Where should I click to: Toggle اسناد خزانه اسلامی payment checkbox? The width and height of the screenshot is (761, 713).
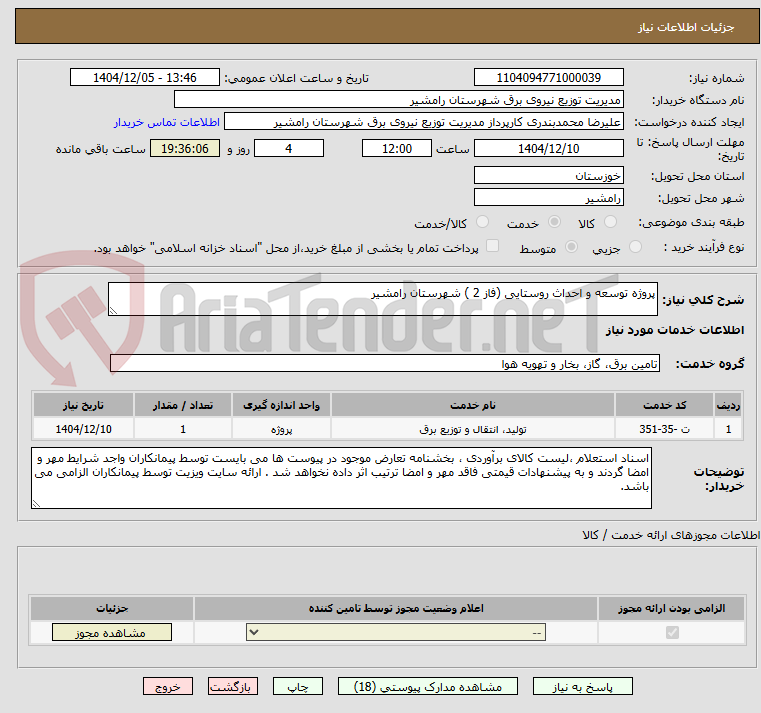pos(493,246)
